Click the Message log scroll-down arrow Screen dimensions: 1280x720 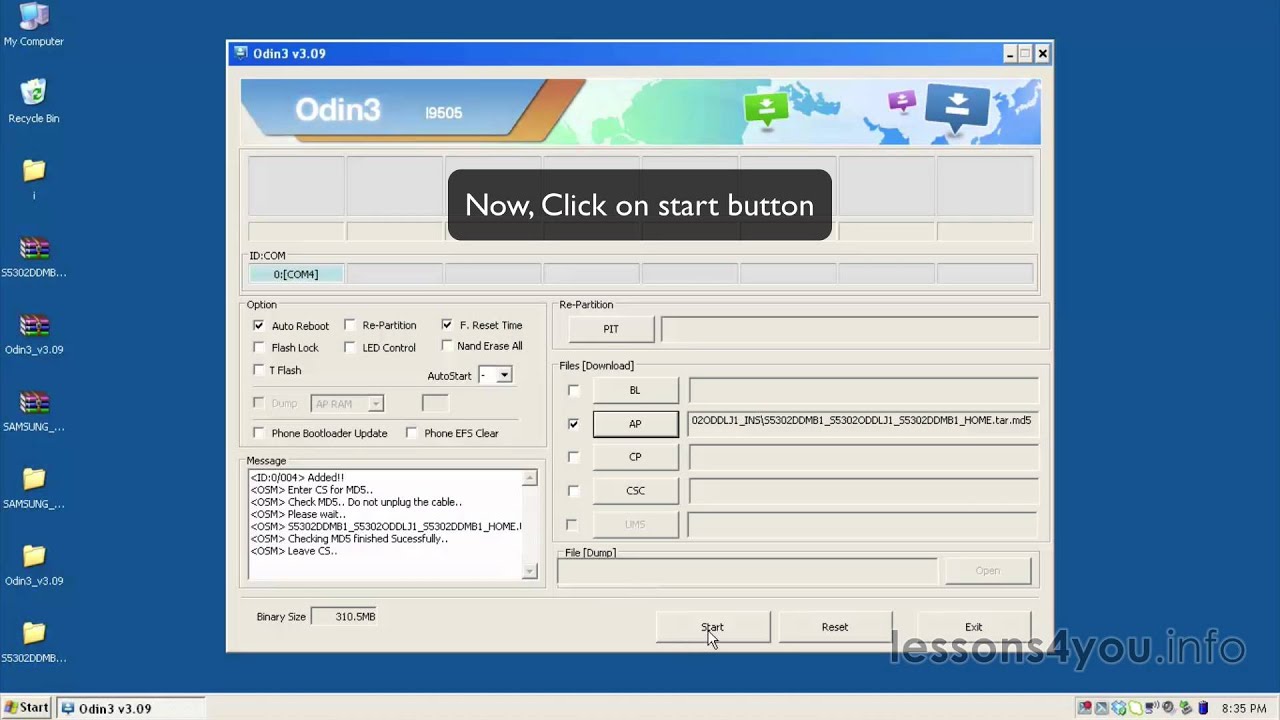(x=530, y=571)
